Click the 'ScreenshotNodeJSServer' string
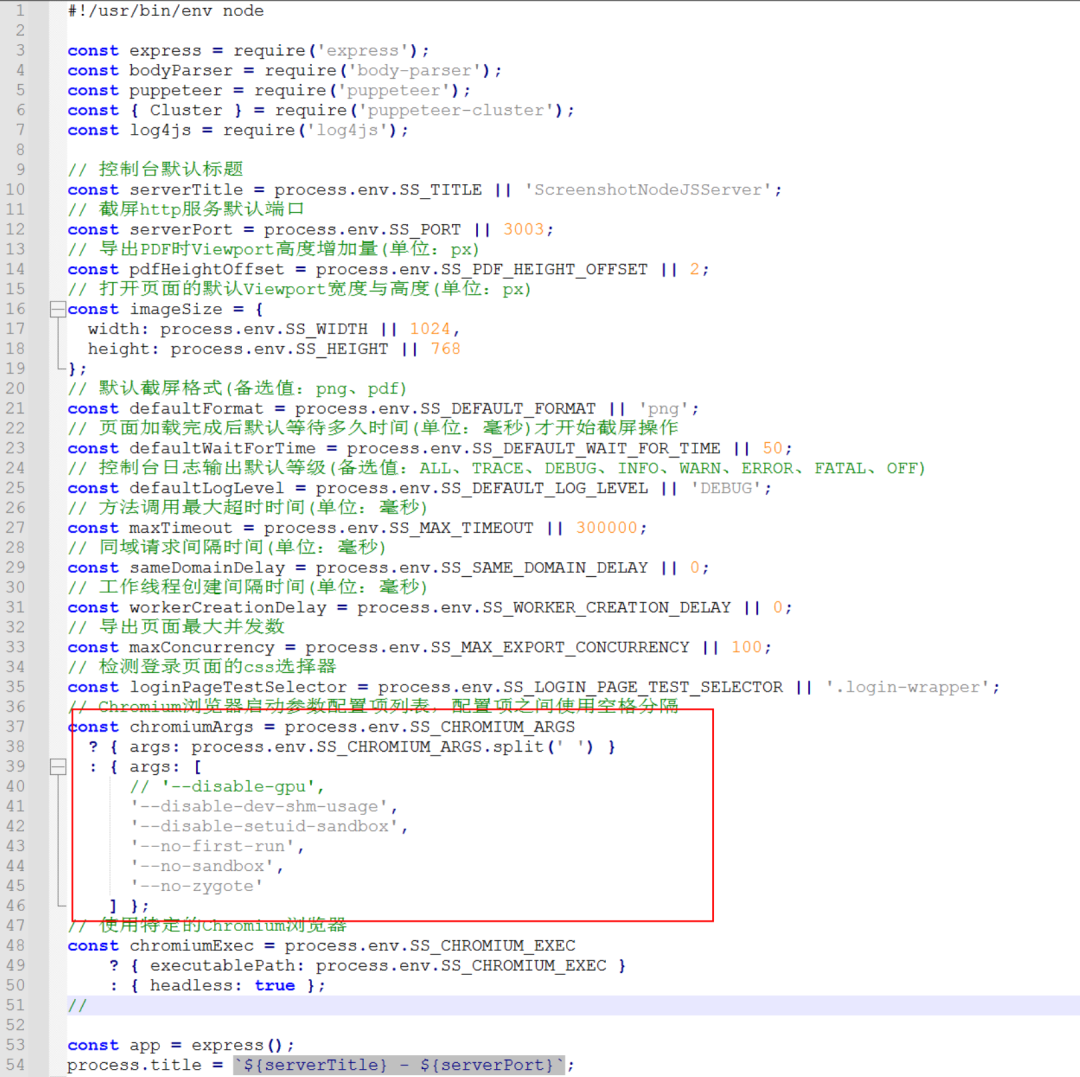The height and width of the screenshot is (1077, 1080). pyautogui.click(x=648, y=189)
